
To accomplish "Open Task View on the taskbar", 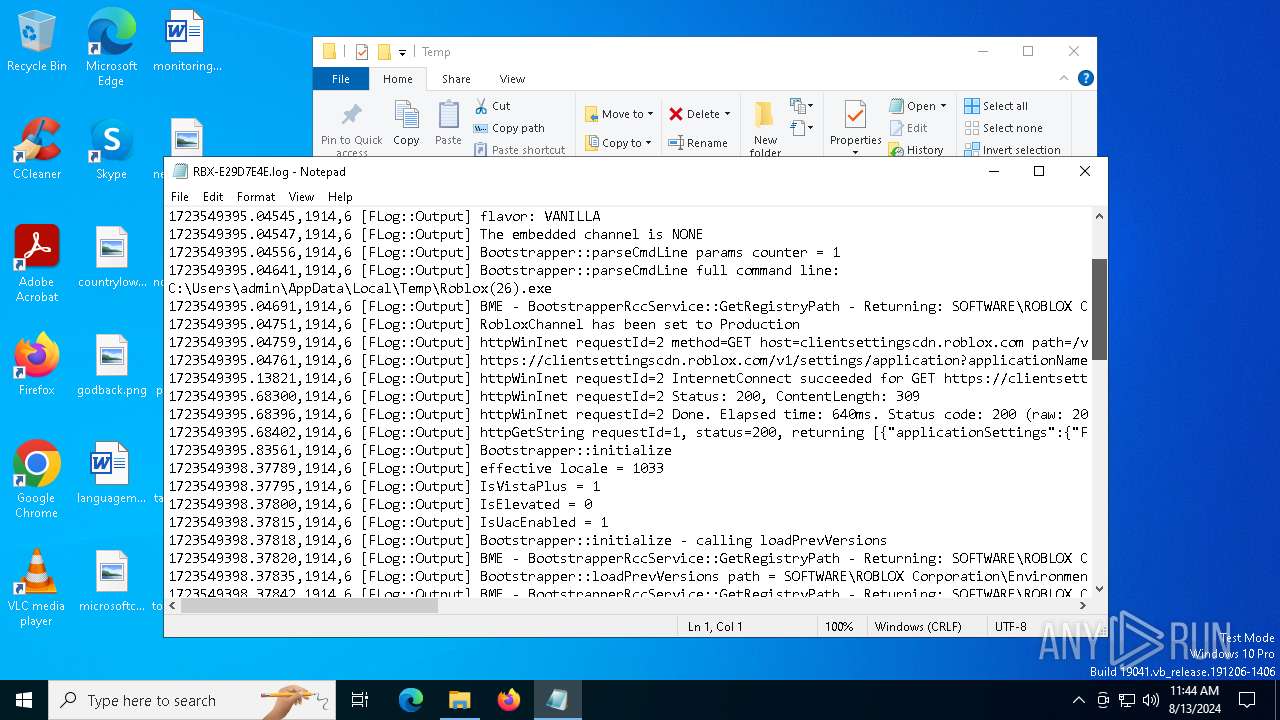I will [x=360, y=700].
